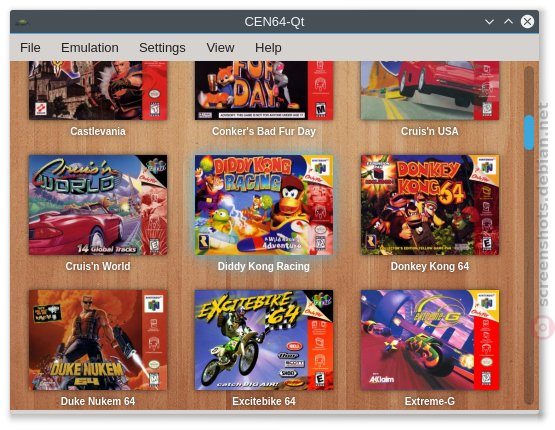The image size is (555, 430).
Task: Open the Settings menu
Action: click(162, 48)
